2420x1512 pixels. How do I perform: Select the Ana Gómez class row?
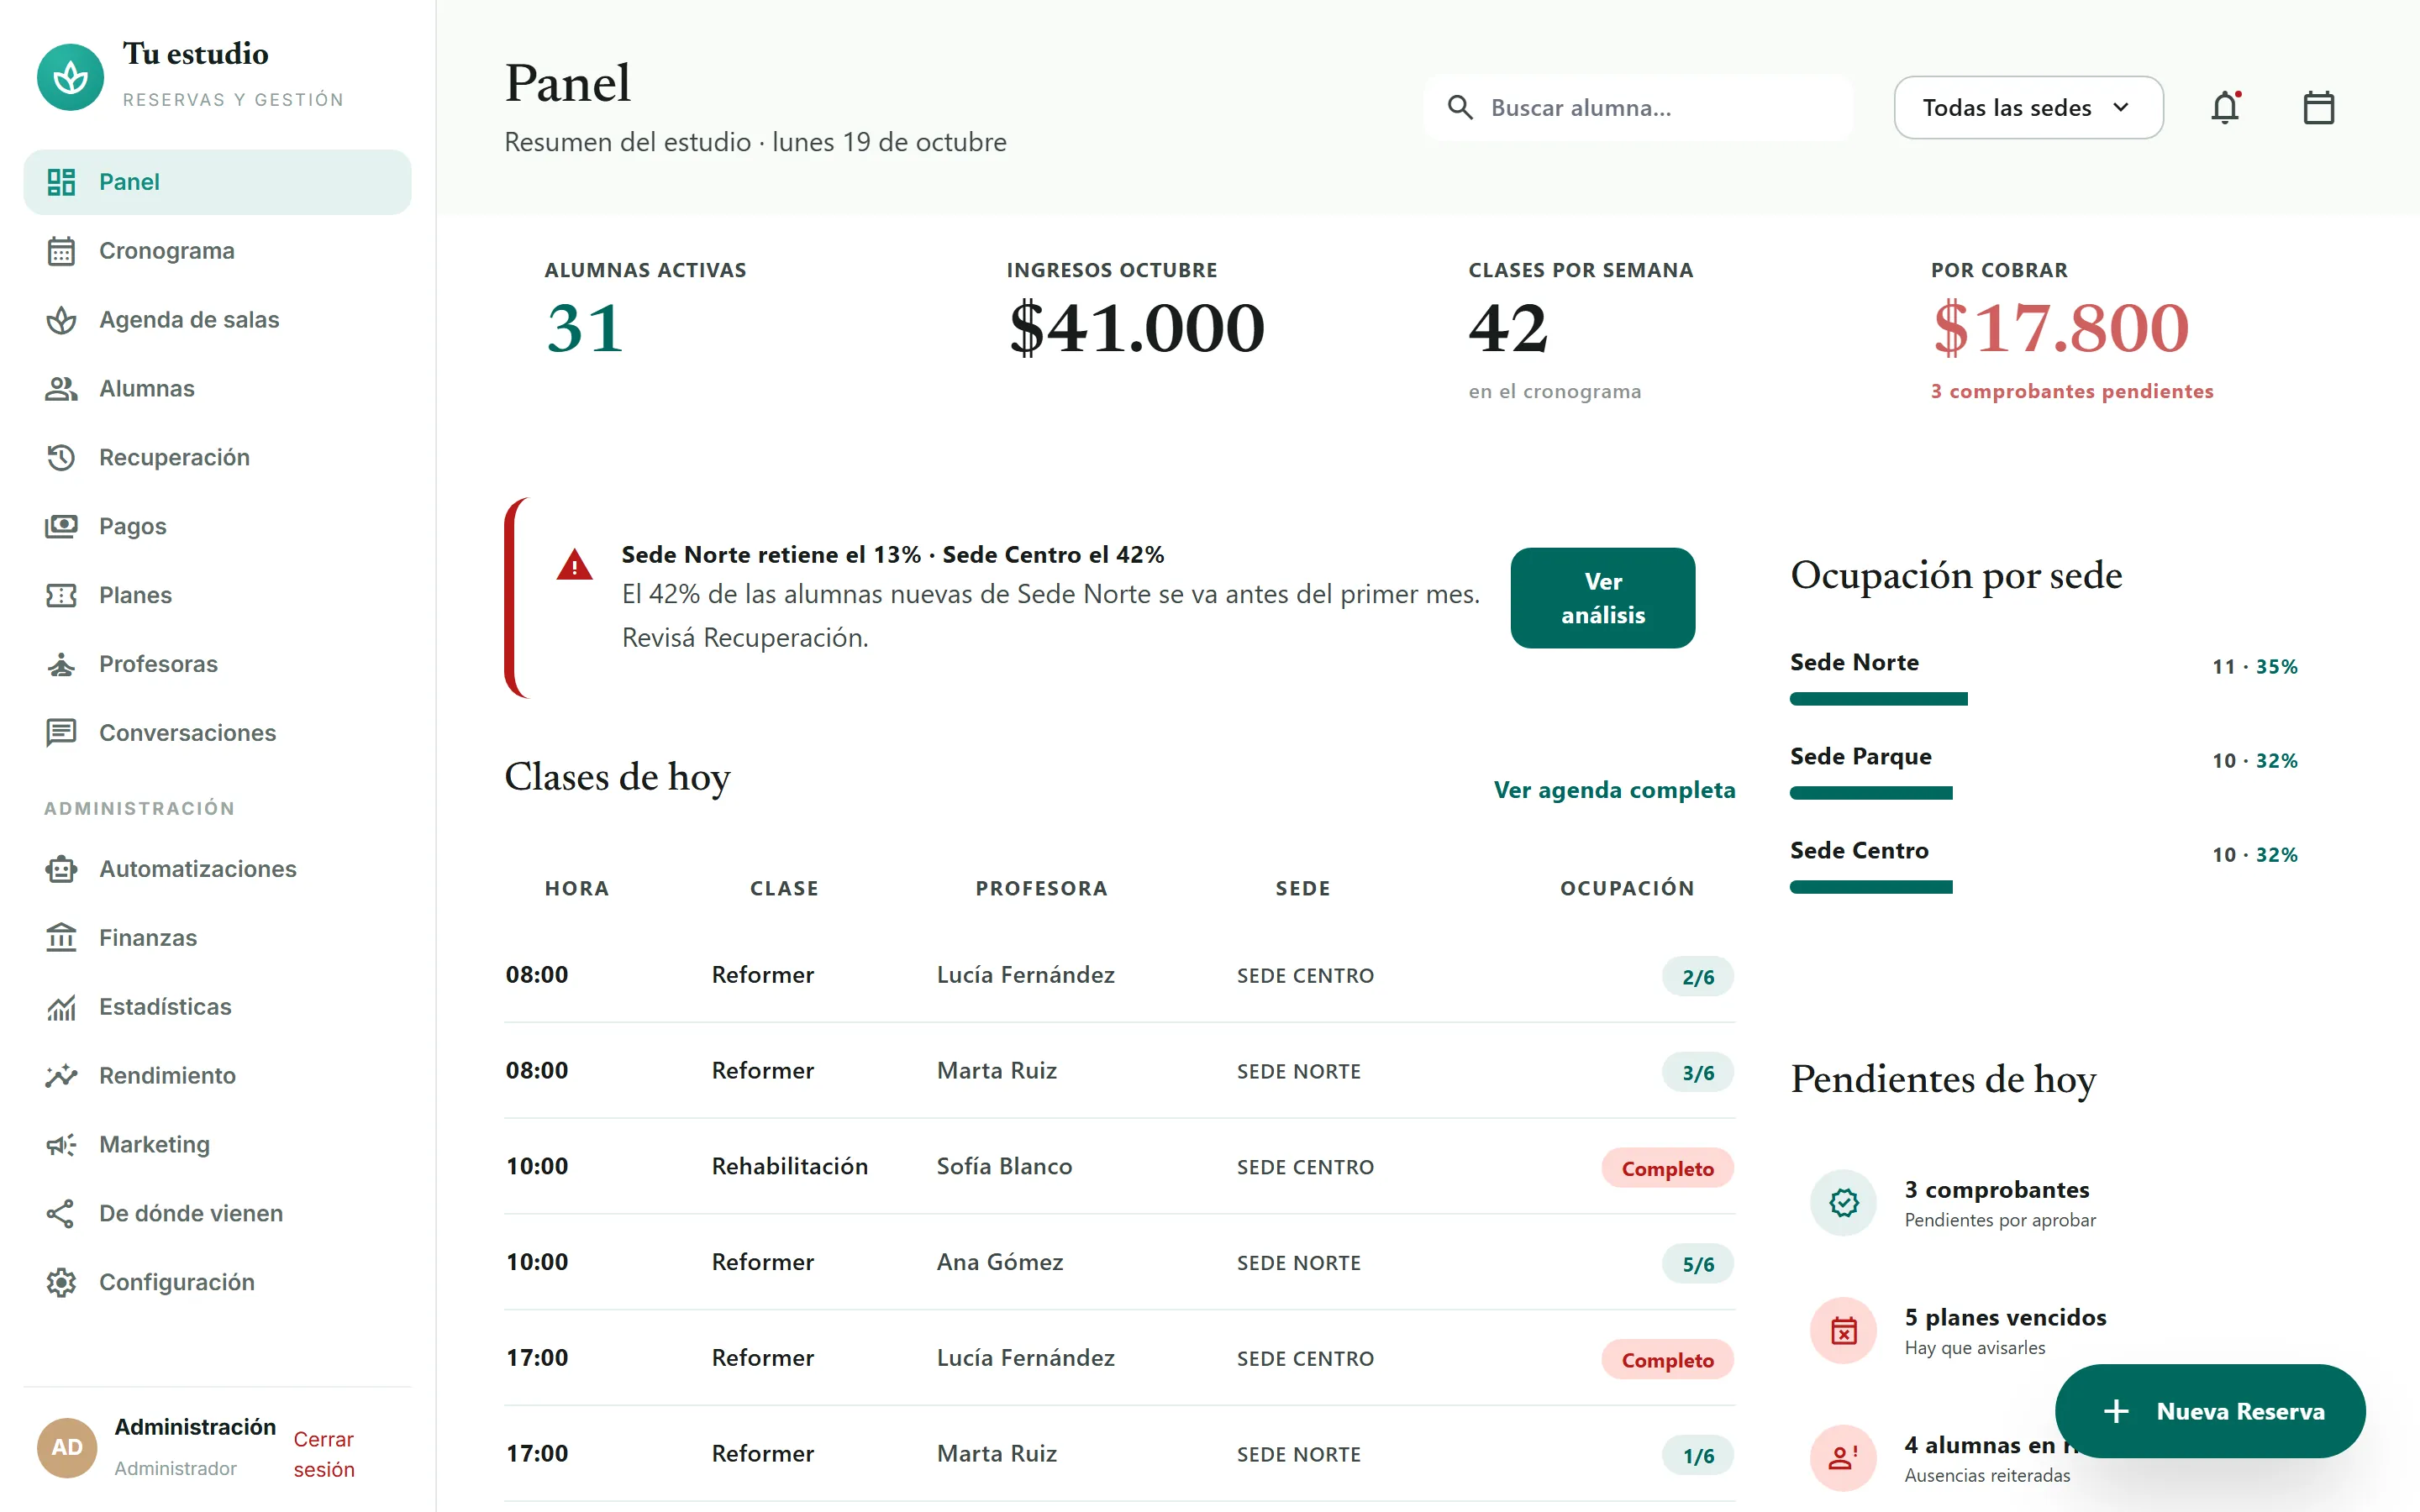(x=1119, y=1262)
